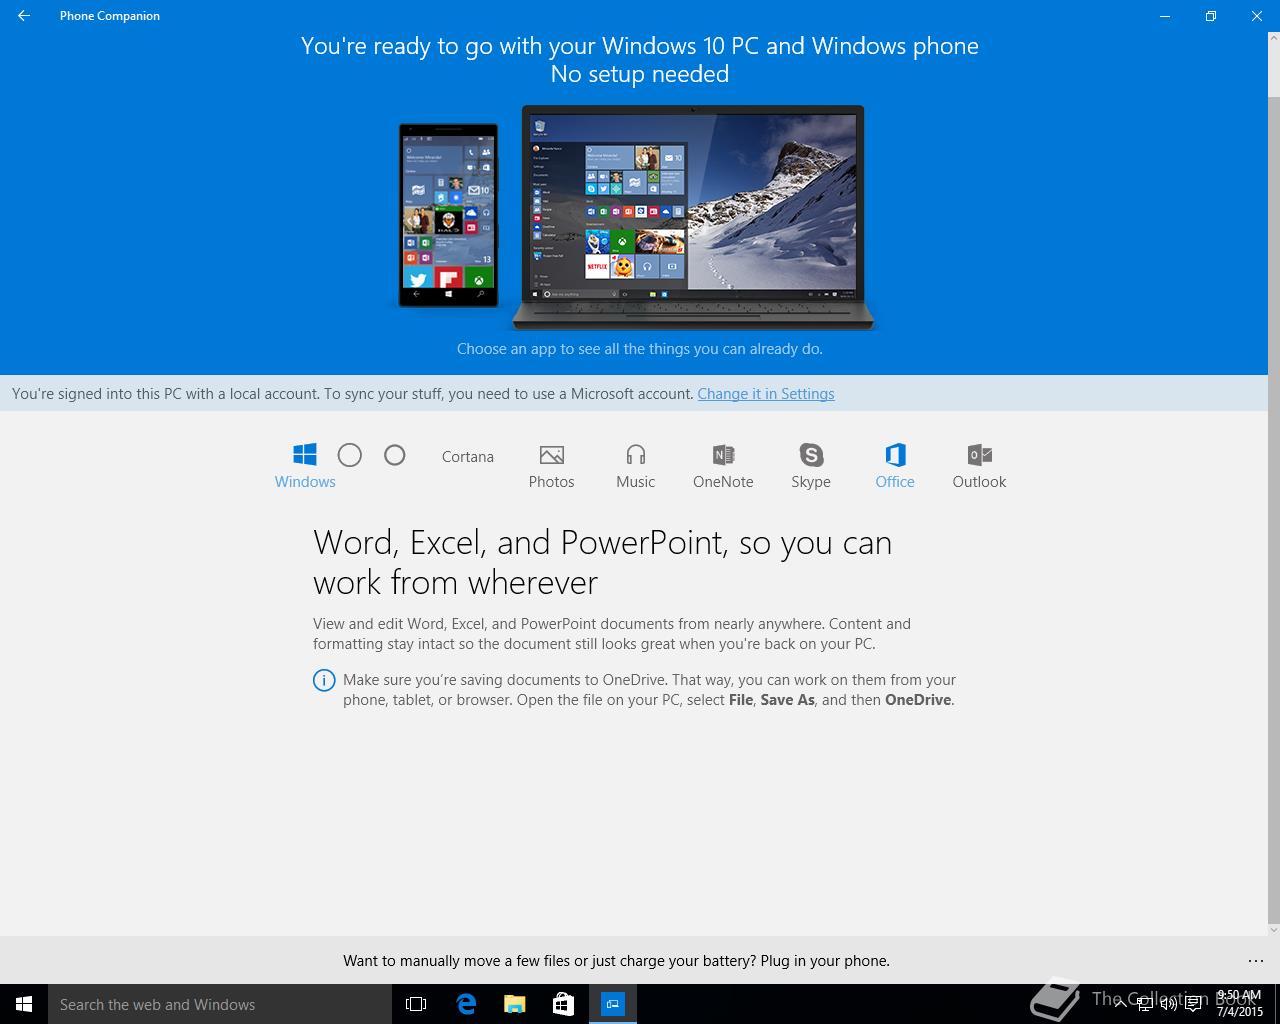Image resolution: width=1280 pixels, height=1024 pixels.
Task: Click the Choose an app caption text
Action: point(640,349)
